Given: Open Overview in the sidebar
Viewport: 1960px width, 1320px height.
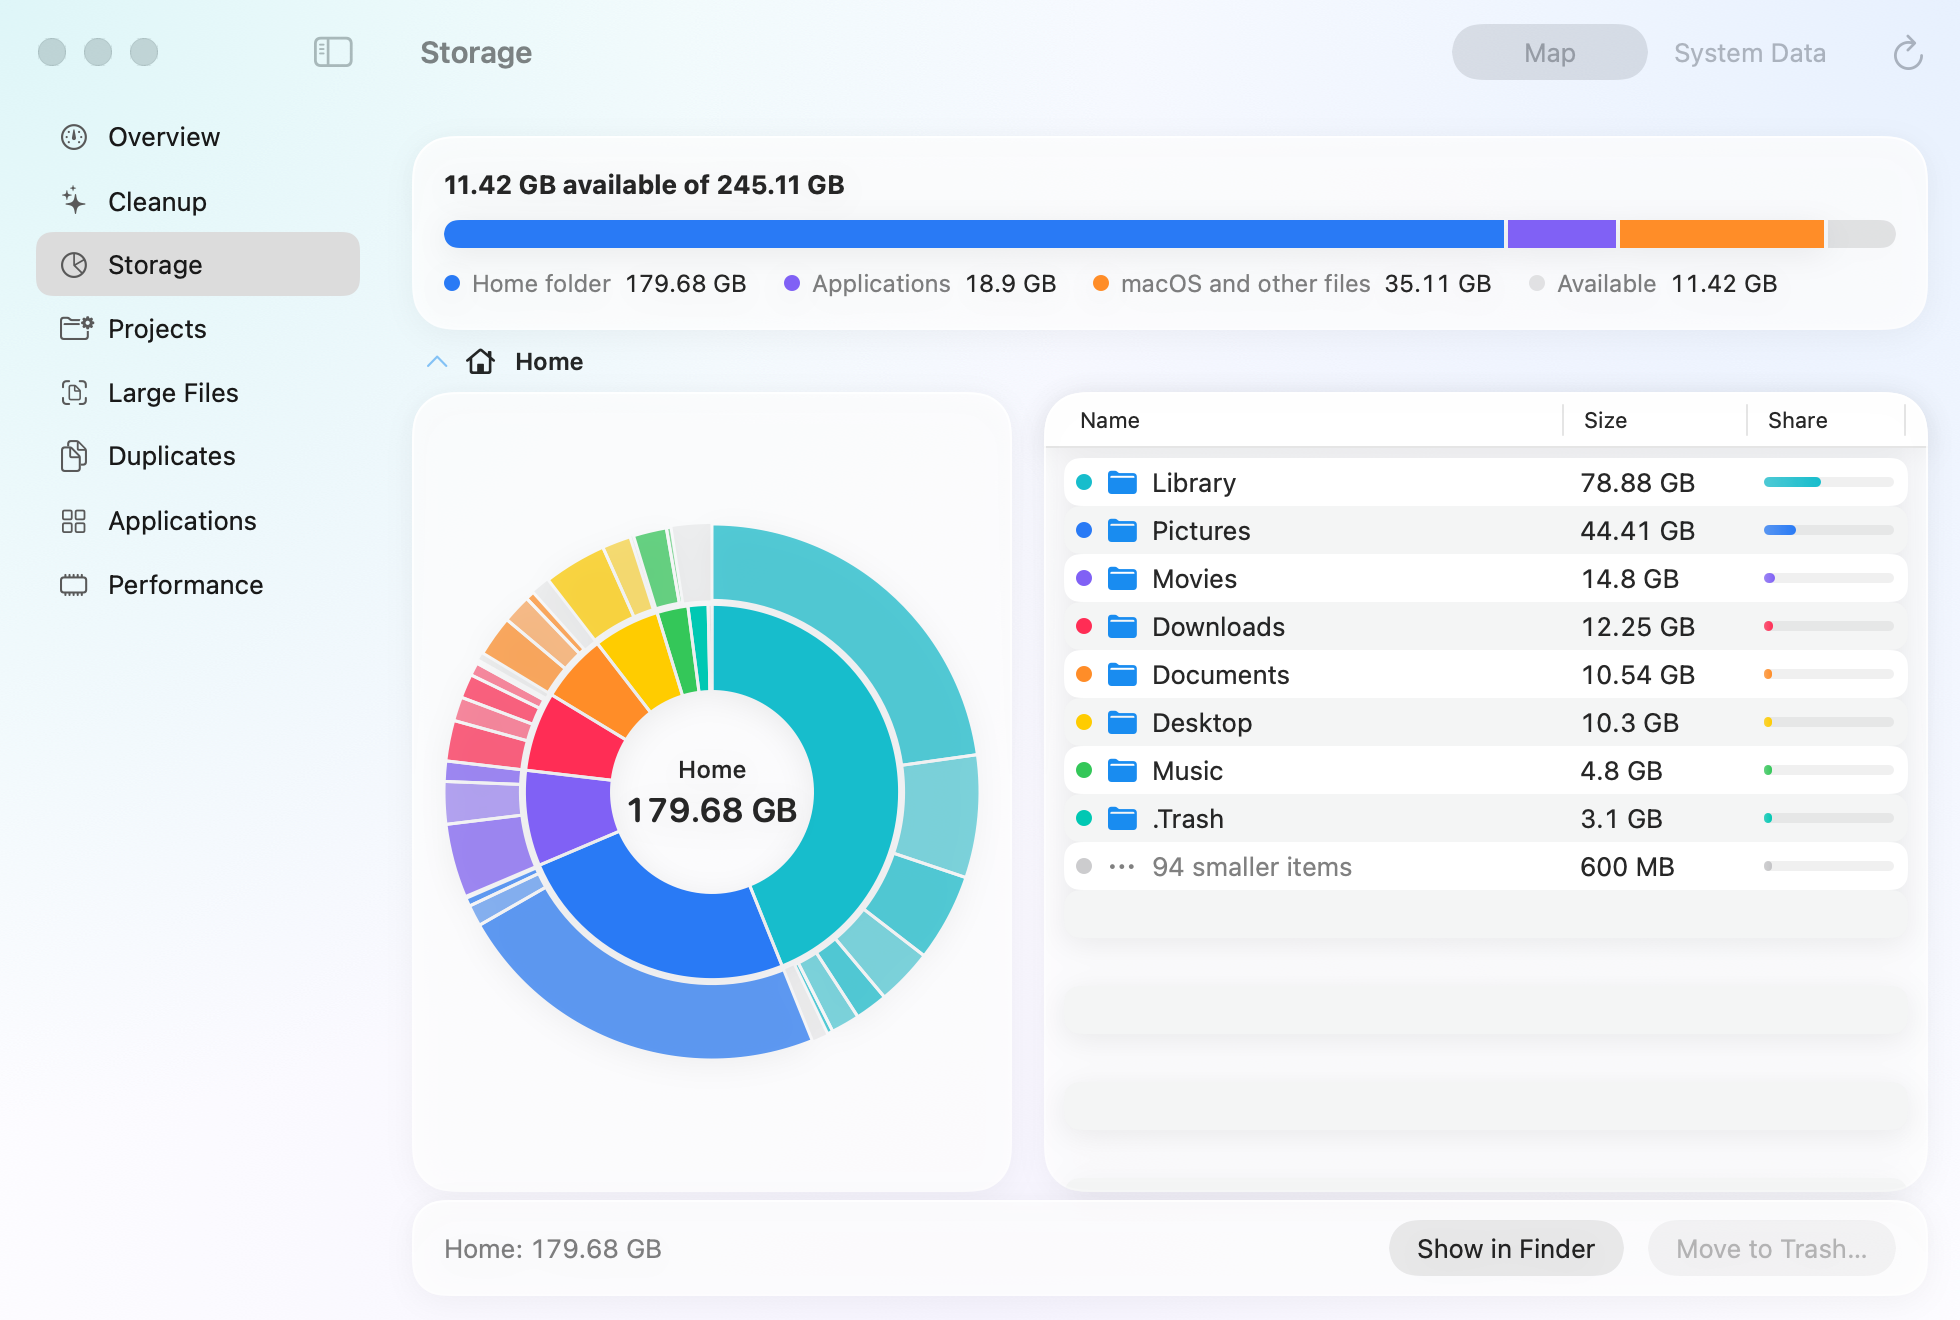Looking at the screenshot, I should [198, 137].
